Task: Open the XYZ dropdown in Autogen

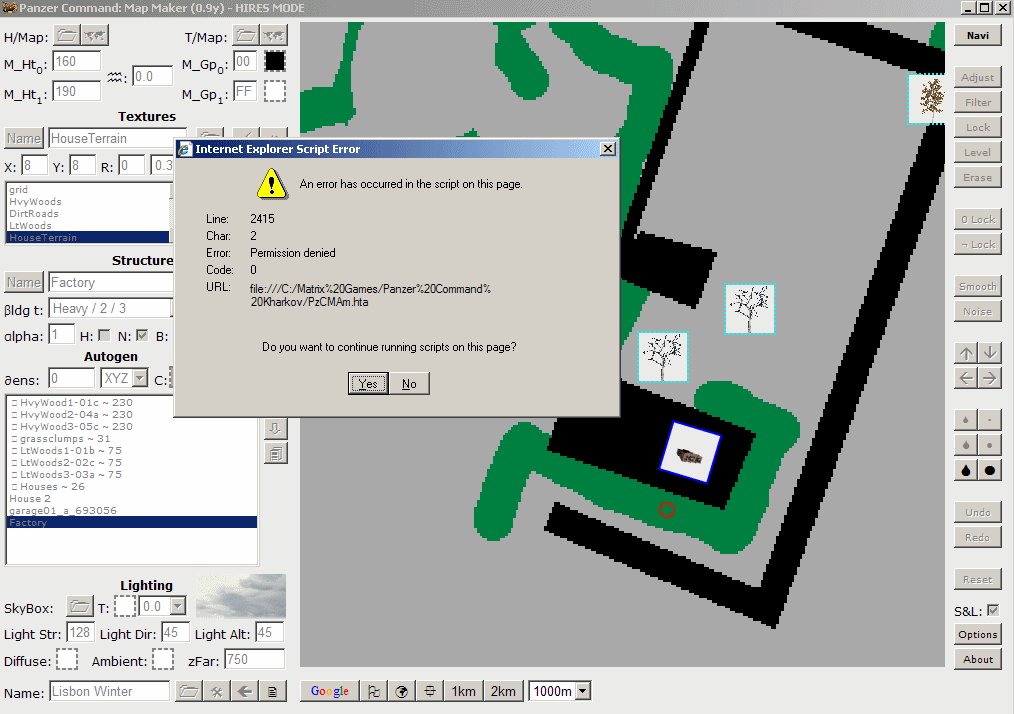Action: point(140,378)
